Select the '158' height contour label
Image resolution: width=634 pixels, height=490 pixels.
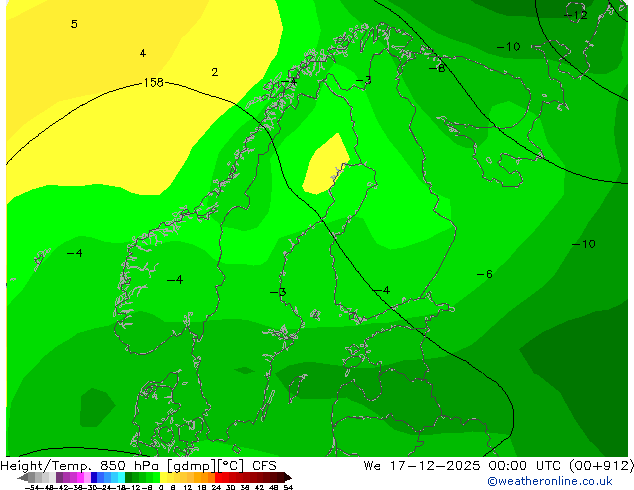tap(154, 82)
